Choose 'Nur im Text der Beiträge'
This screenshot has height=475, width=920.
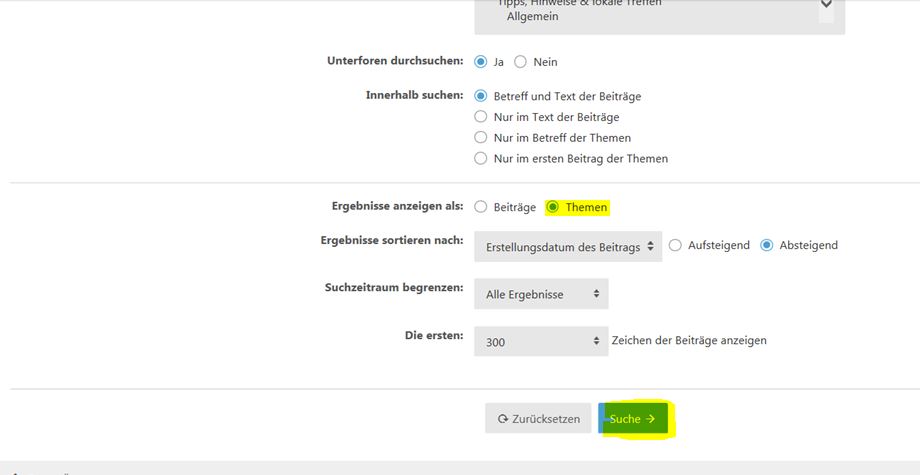point(481,117)
